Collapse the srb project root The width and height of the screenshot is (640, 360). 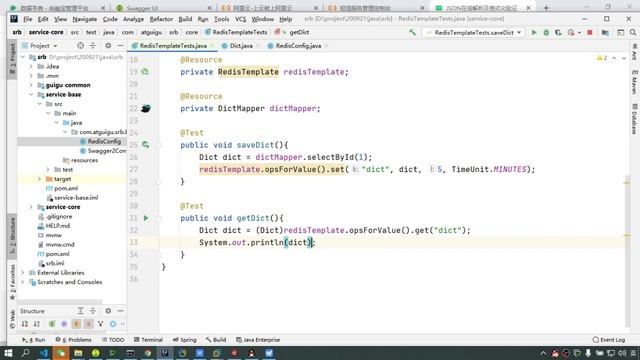tap(23, 57)
